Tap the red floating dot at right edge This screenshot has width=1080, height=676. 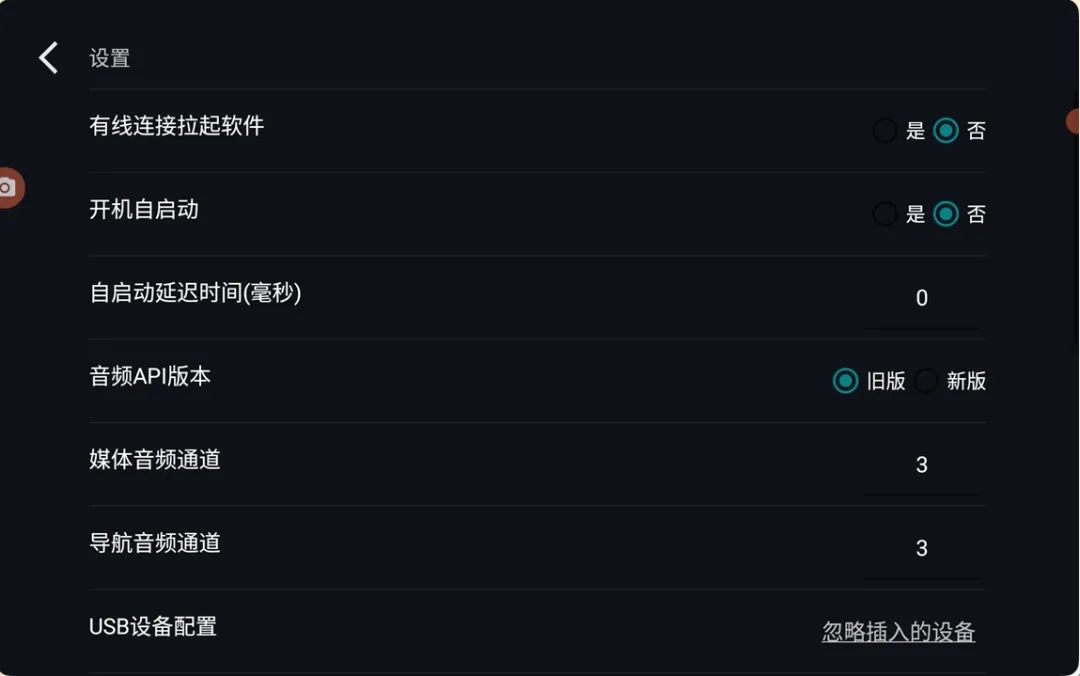click(x=1073, y=122)
